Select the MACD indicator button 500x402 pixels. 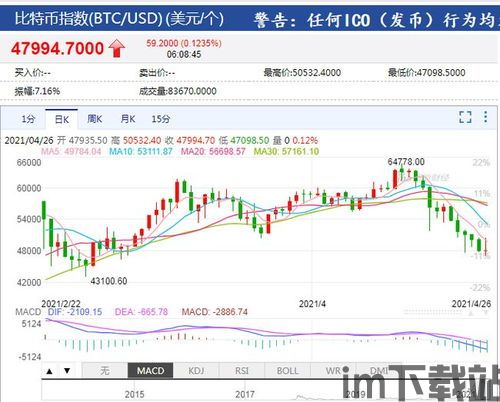tap(150, 371)
